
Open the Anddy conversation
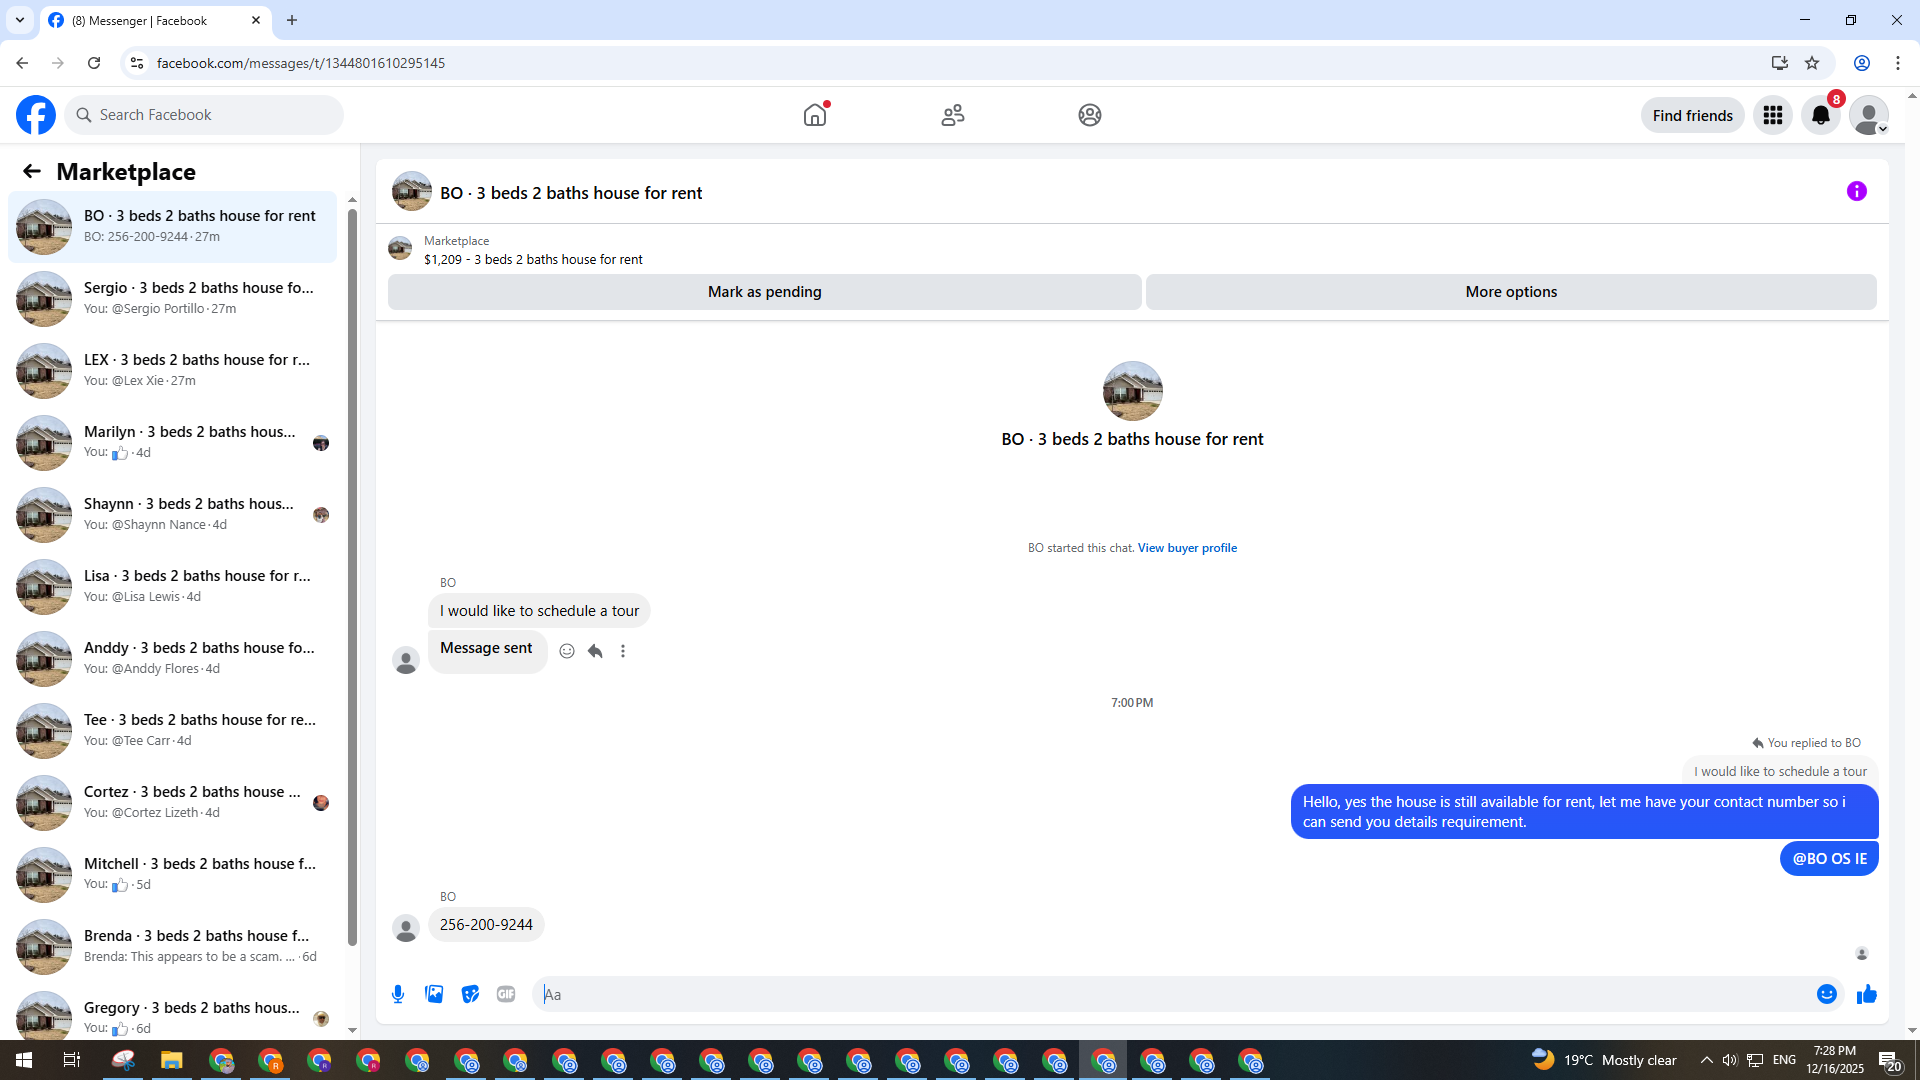click(x=173, y=659)
